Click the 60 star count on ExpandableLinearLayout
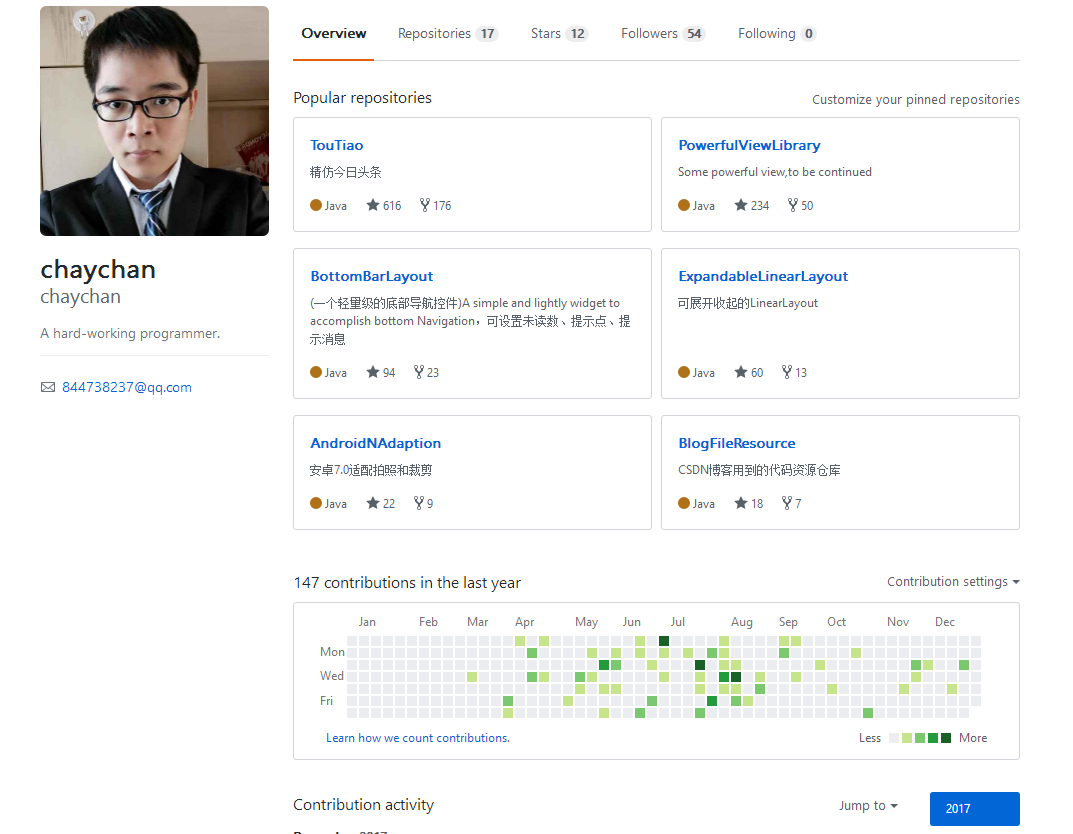Viewport: 1073px width, 834px height. (757, 372)
